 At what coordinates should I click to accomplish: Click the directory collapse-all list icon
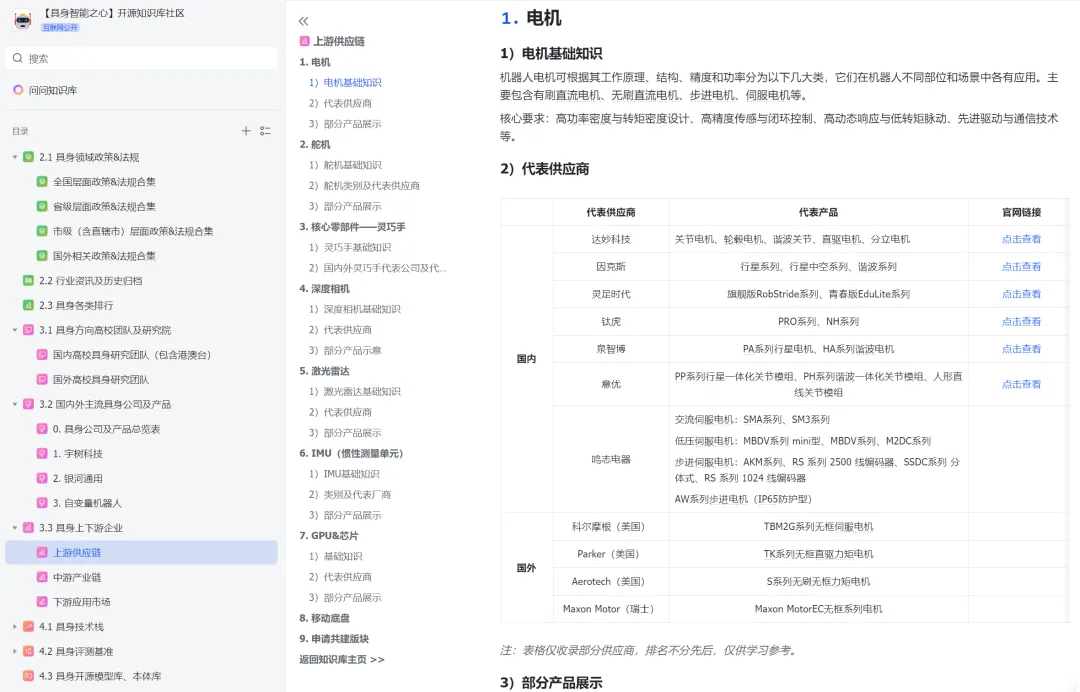click(x=265, y=131)
